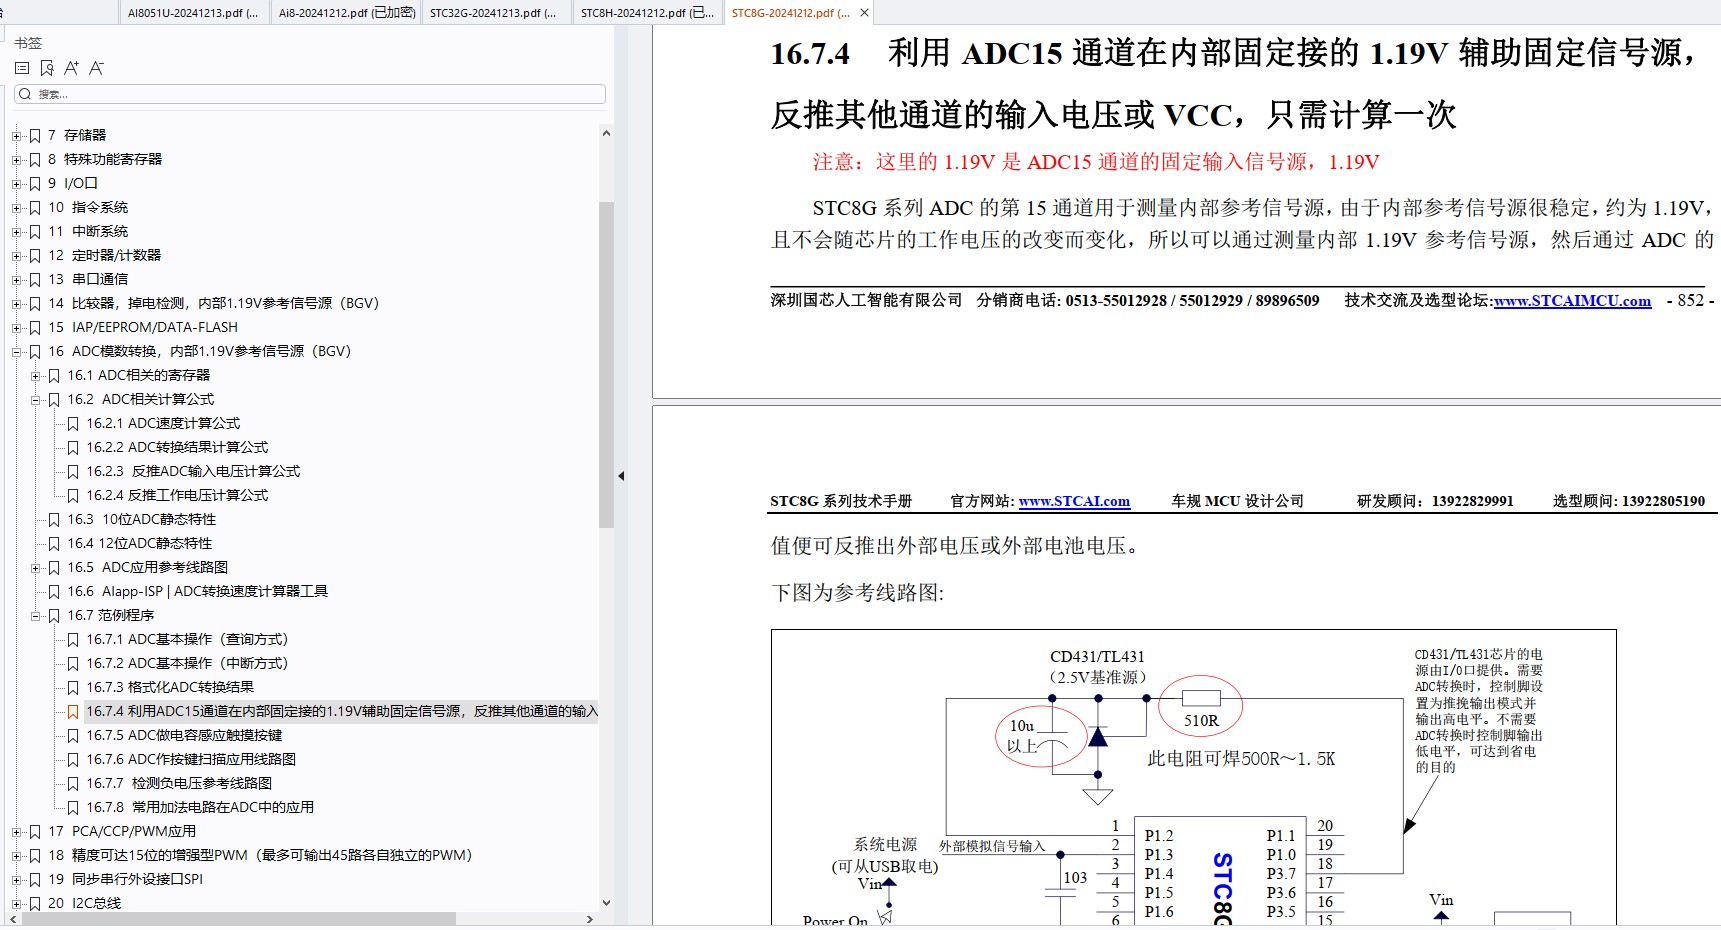Expand bookmark 12 定时器/计数器
1721x930 pixels.
point(16,255)
